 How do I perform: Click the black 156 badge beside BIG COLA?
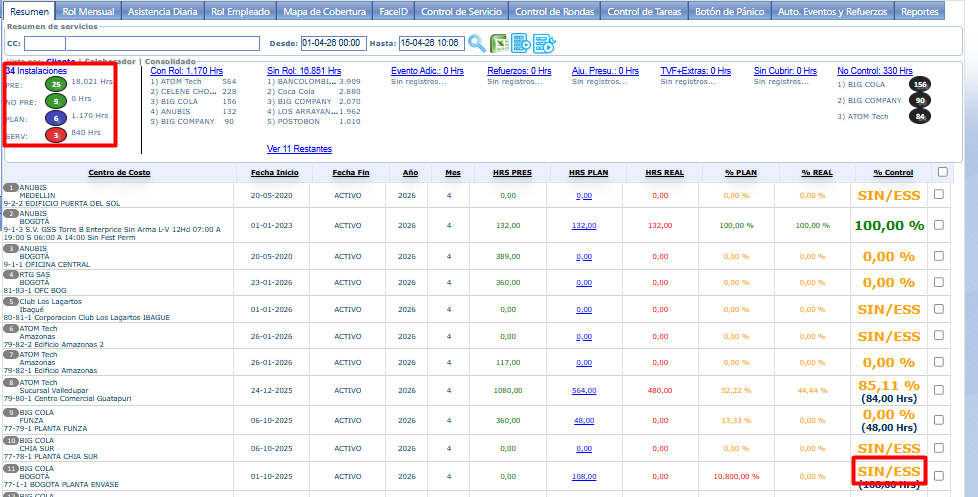pyautogui.click(x=919, y=85)
